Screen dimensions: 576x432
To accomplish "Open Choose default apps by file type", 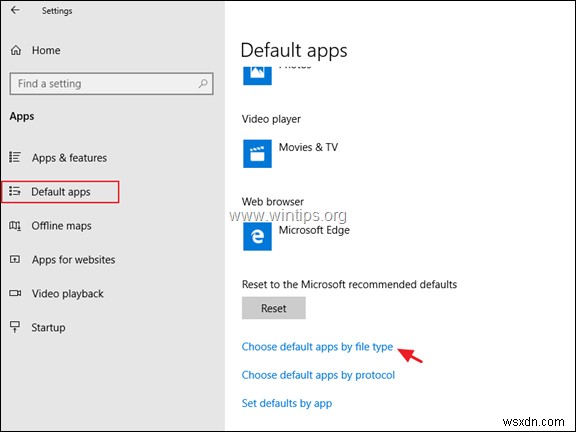I will [317, 347].
